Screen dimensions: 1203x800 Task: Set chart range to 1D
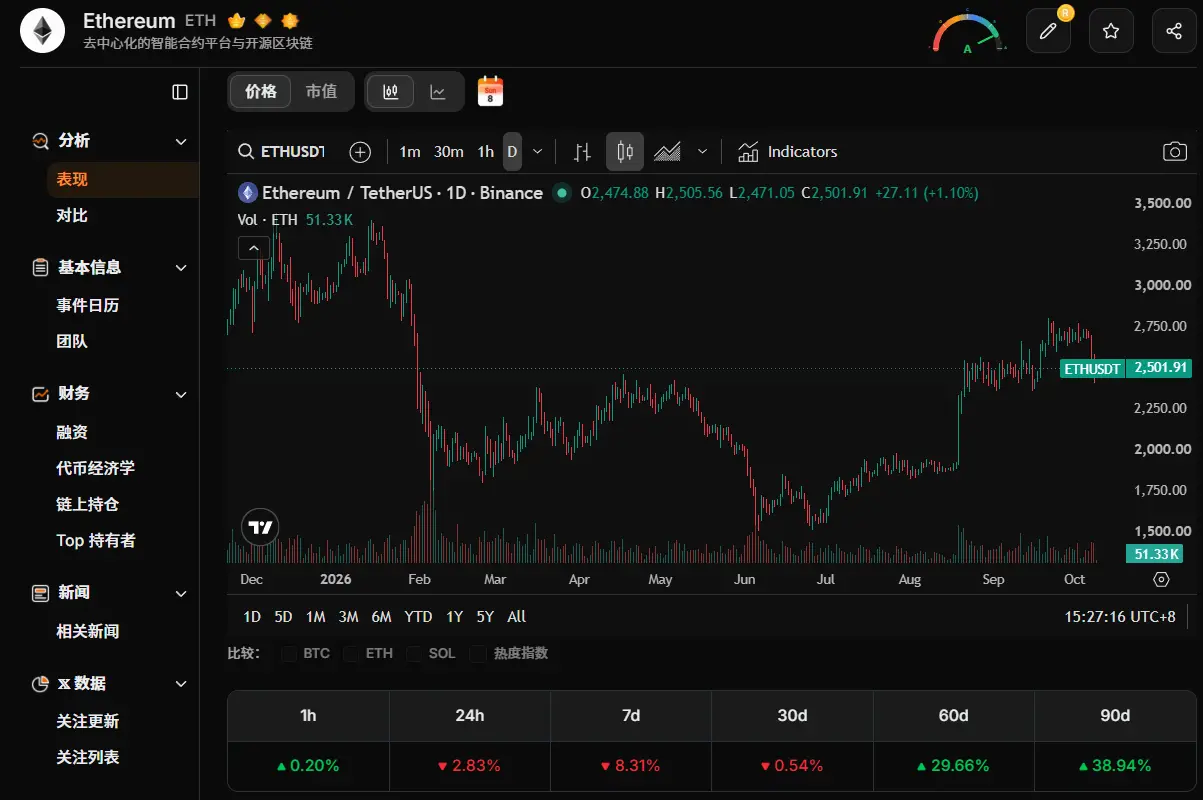(252, 617)
